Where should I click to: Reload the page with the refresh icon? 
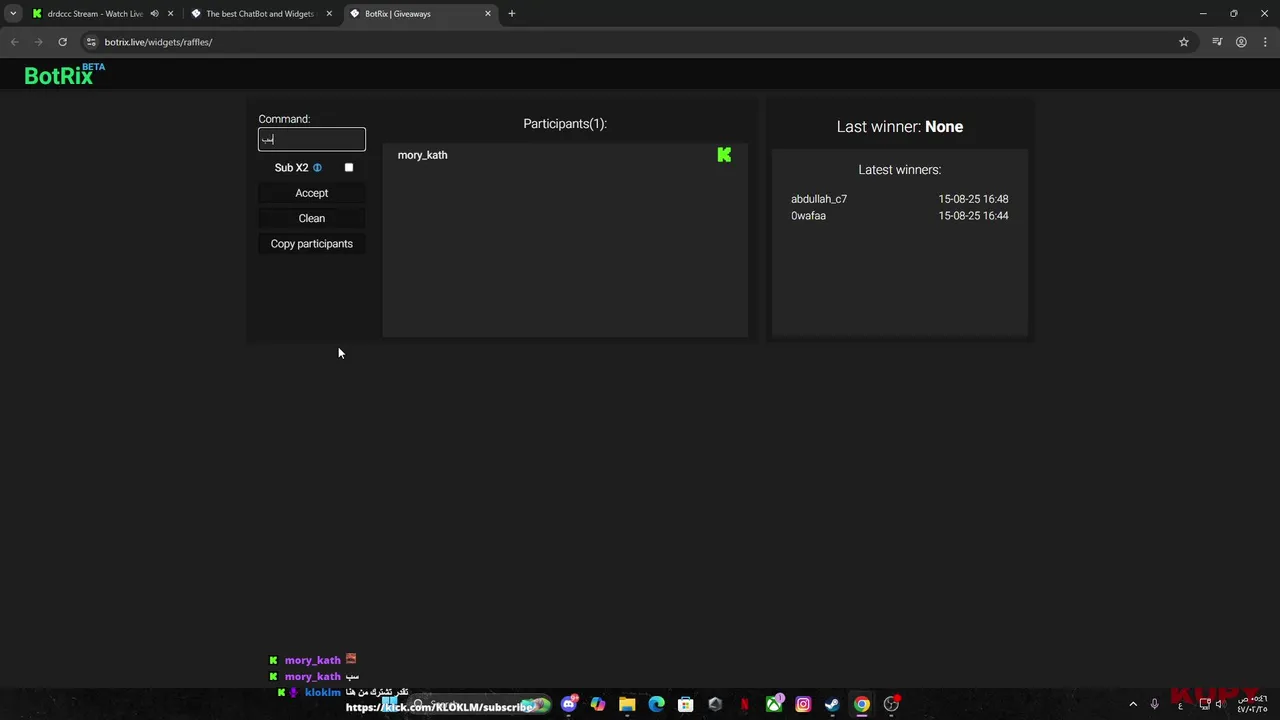[x=62, y=42]
